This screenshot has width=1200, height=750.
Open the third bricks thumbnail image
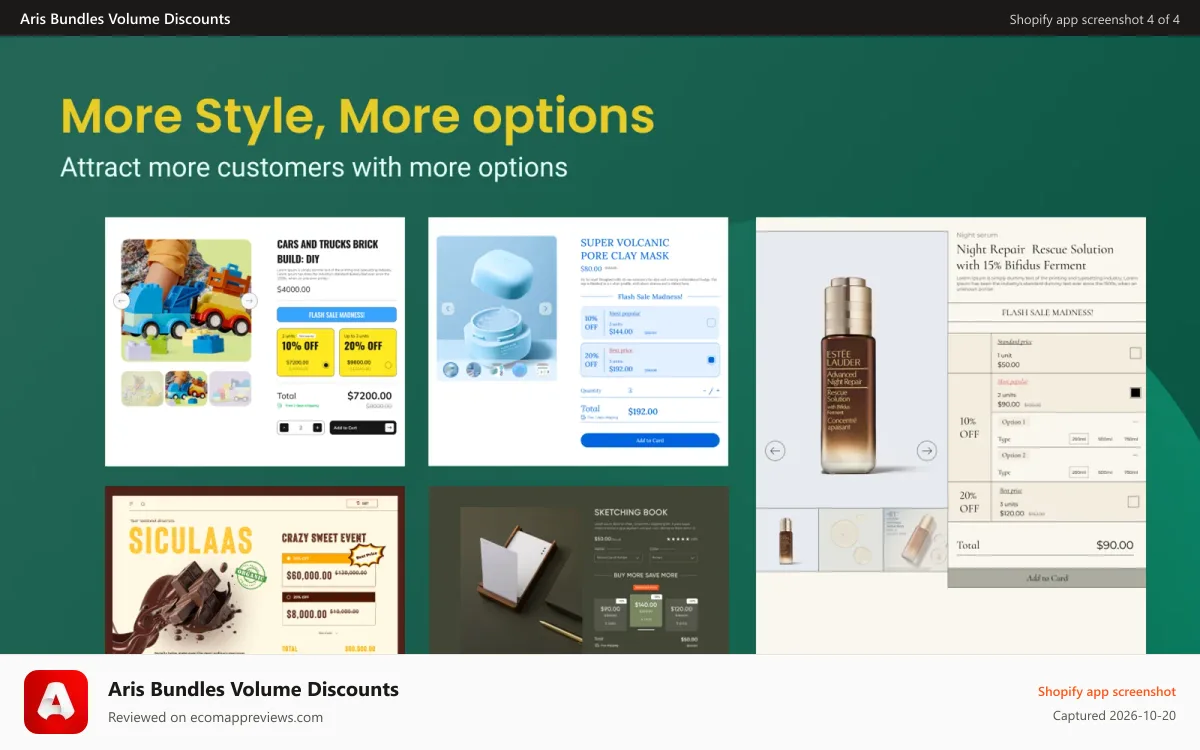coord(230,388)
